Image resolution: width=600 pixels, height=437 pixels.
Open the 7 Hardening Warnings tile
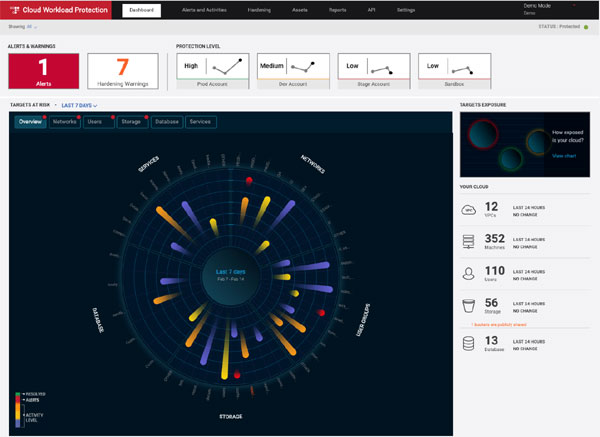click(123, 73)
